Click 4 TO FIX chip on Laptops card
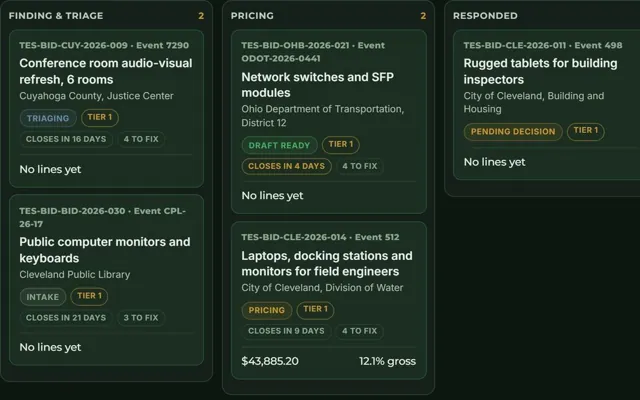640x400 pixels. 360,331
